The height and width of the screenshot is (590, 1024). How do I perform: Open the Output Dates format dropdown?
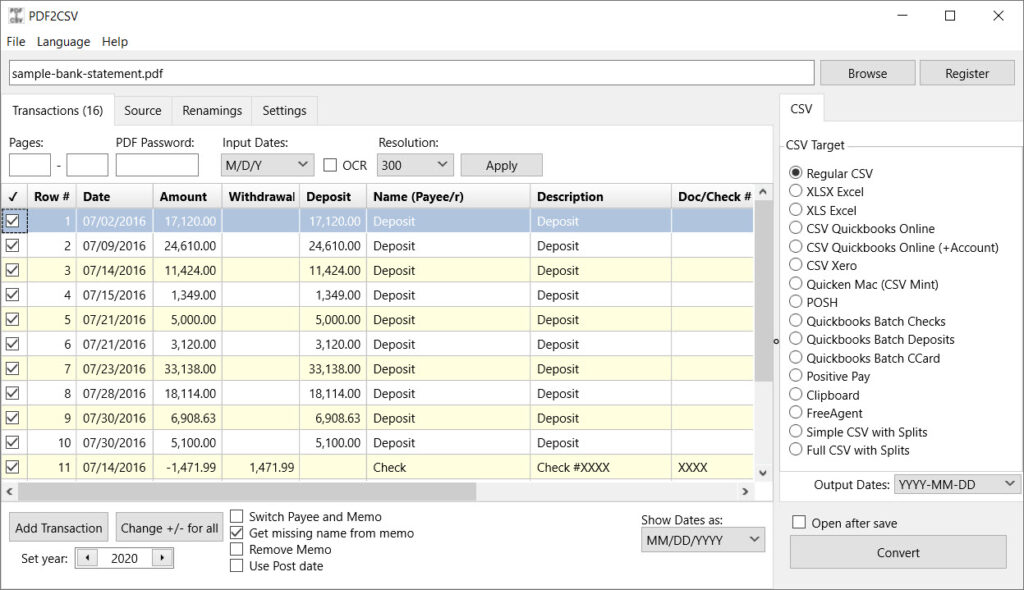(957, 483)
